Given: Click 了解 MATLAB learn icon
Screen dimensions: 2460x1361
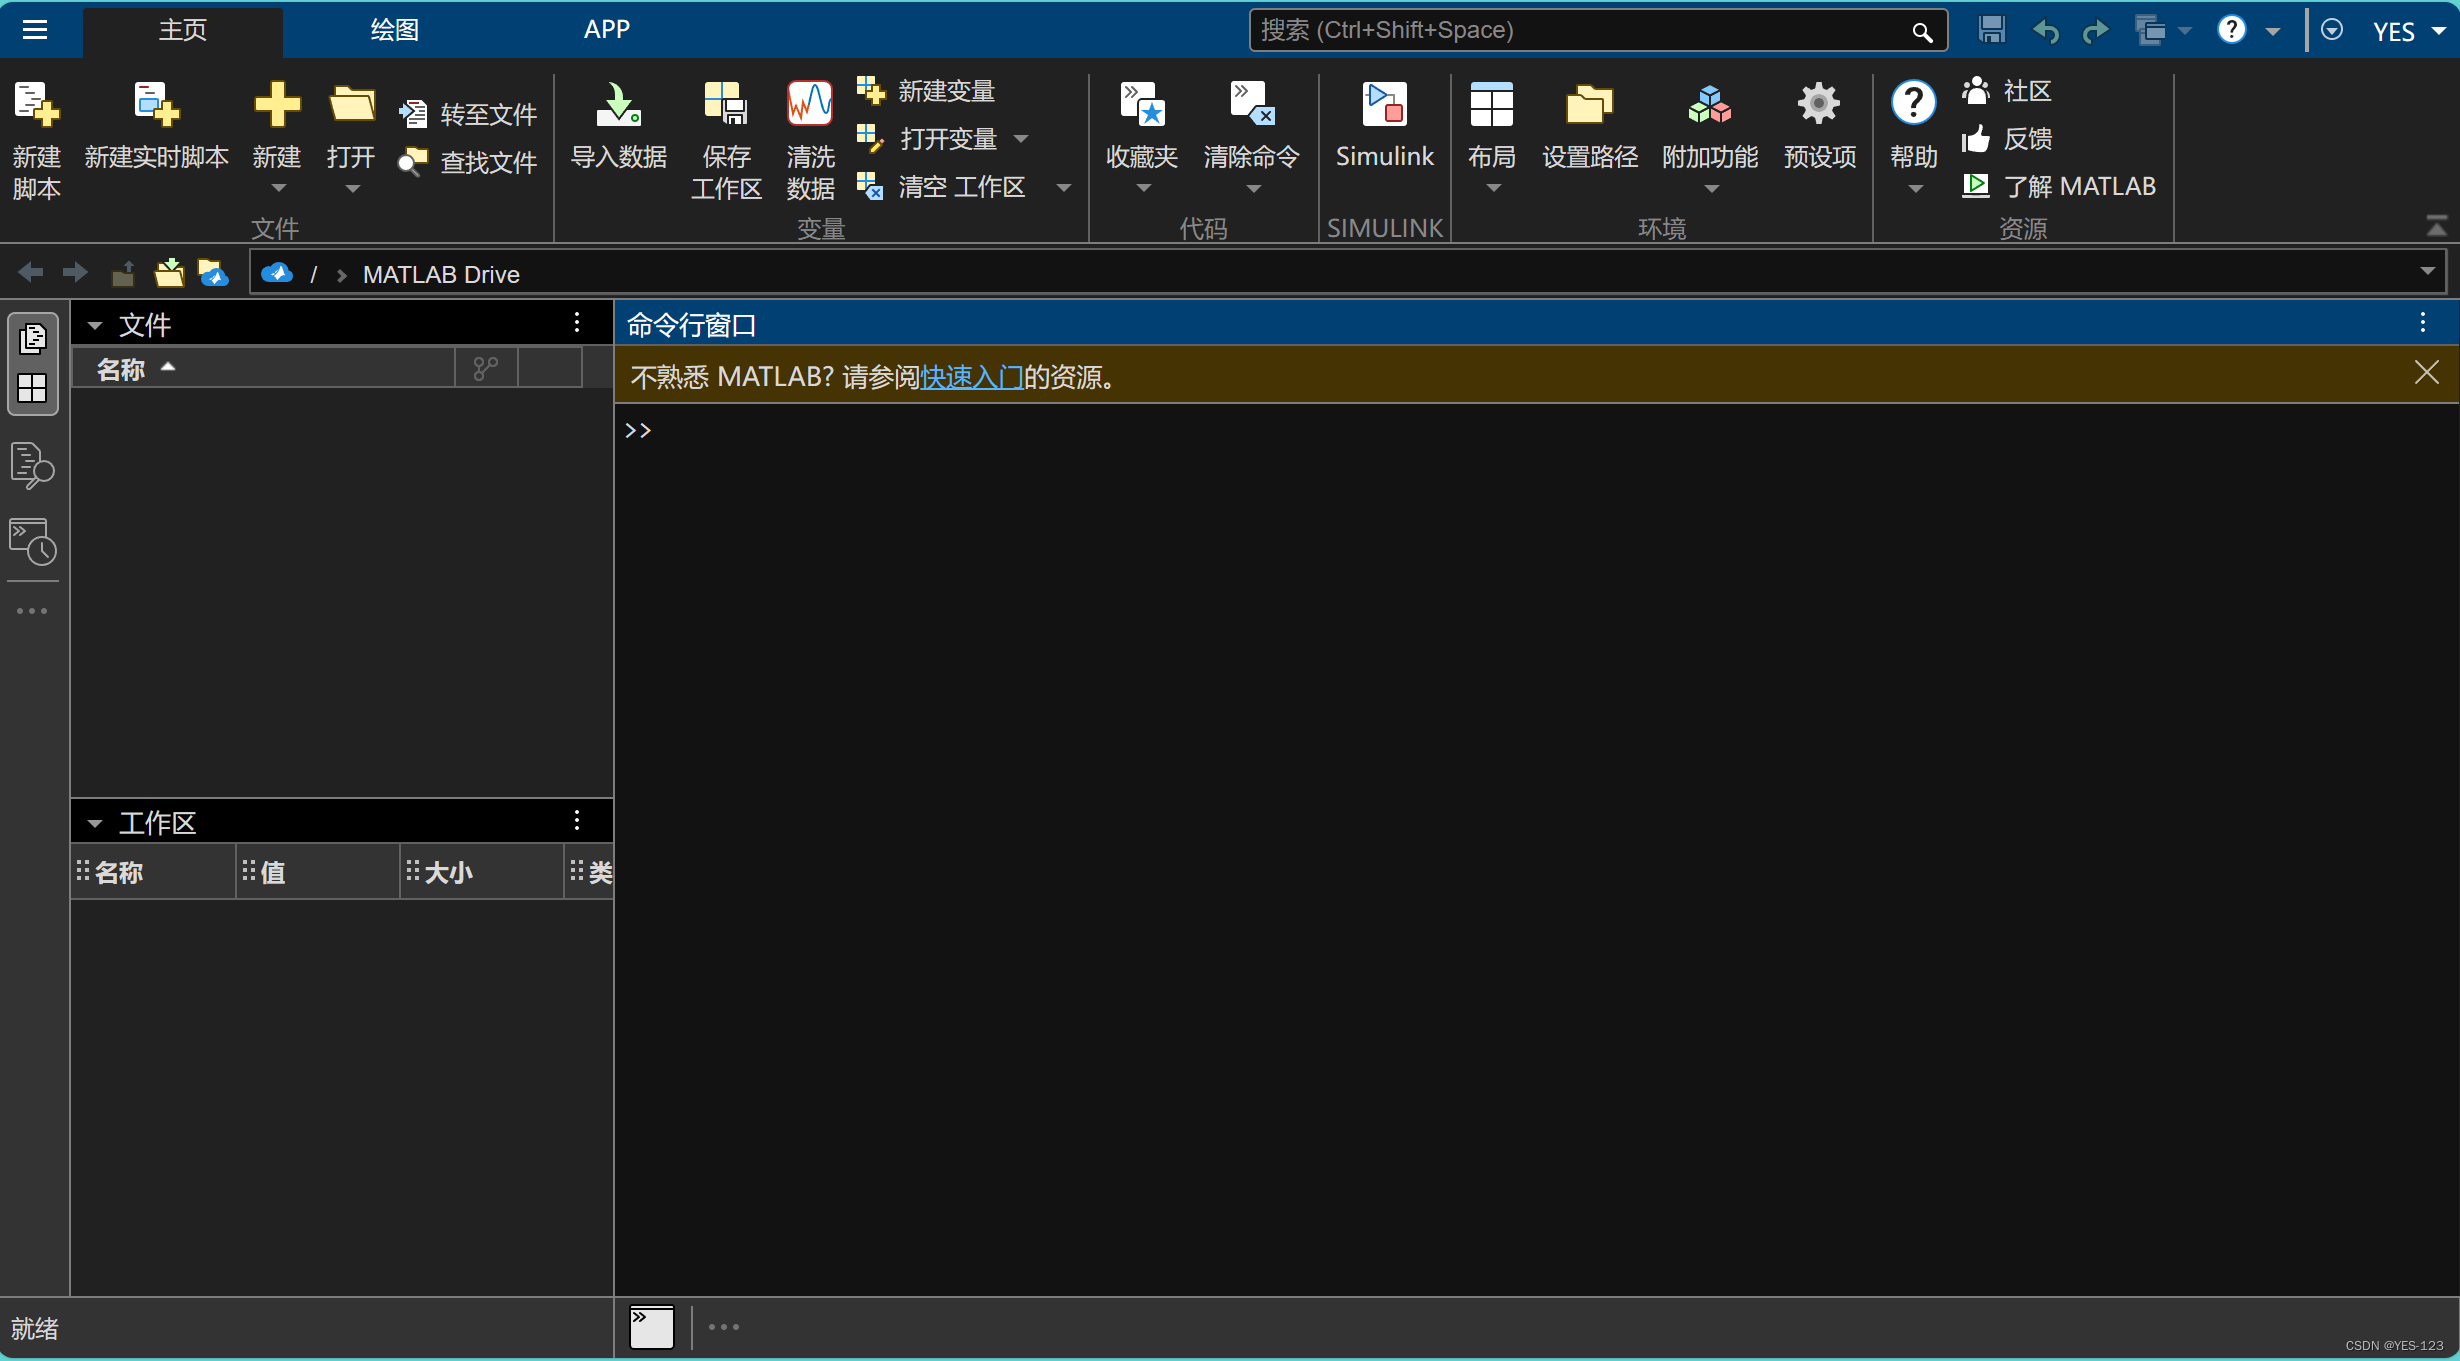Looking at the screenshot, I should pos(1975,186).
